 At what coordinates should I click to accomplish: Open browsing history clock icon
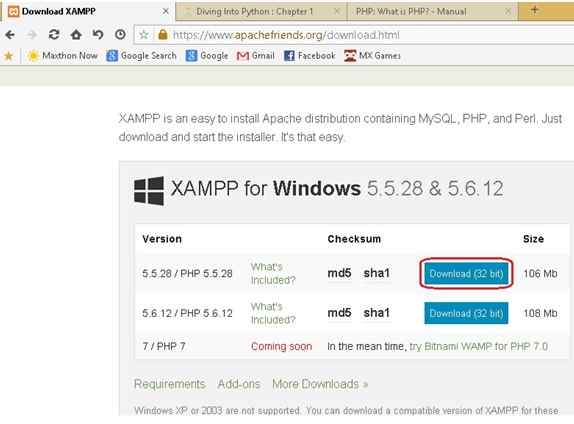tap(120, 35)
